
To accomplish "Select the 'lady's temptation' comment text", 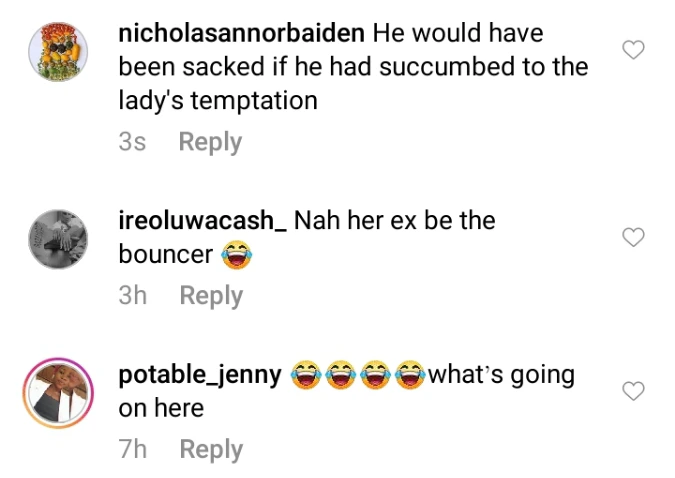I will point(218,100).
